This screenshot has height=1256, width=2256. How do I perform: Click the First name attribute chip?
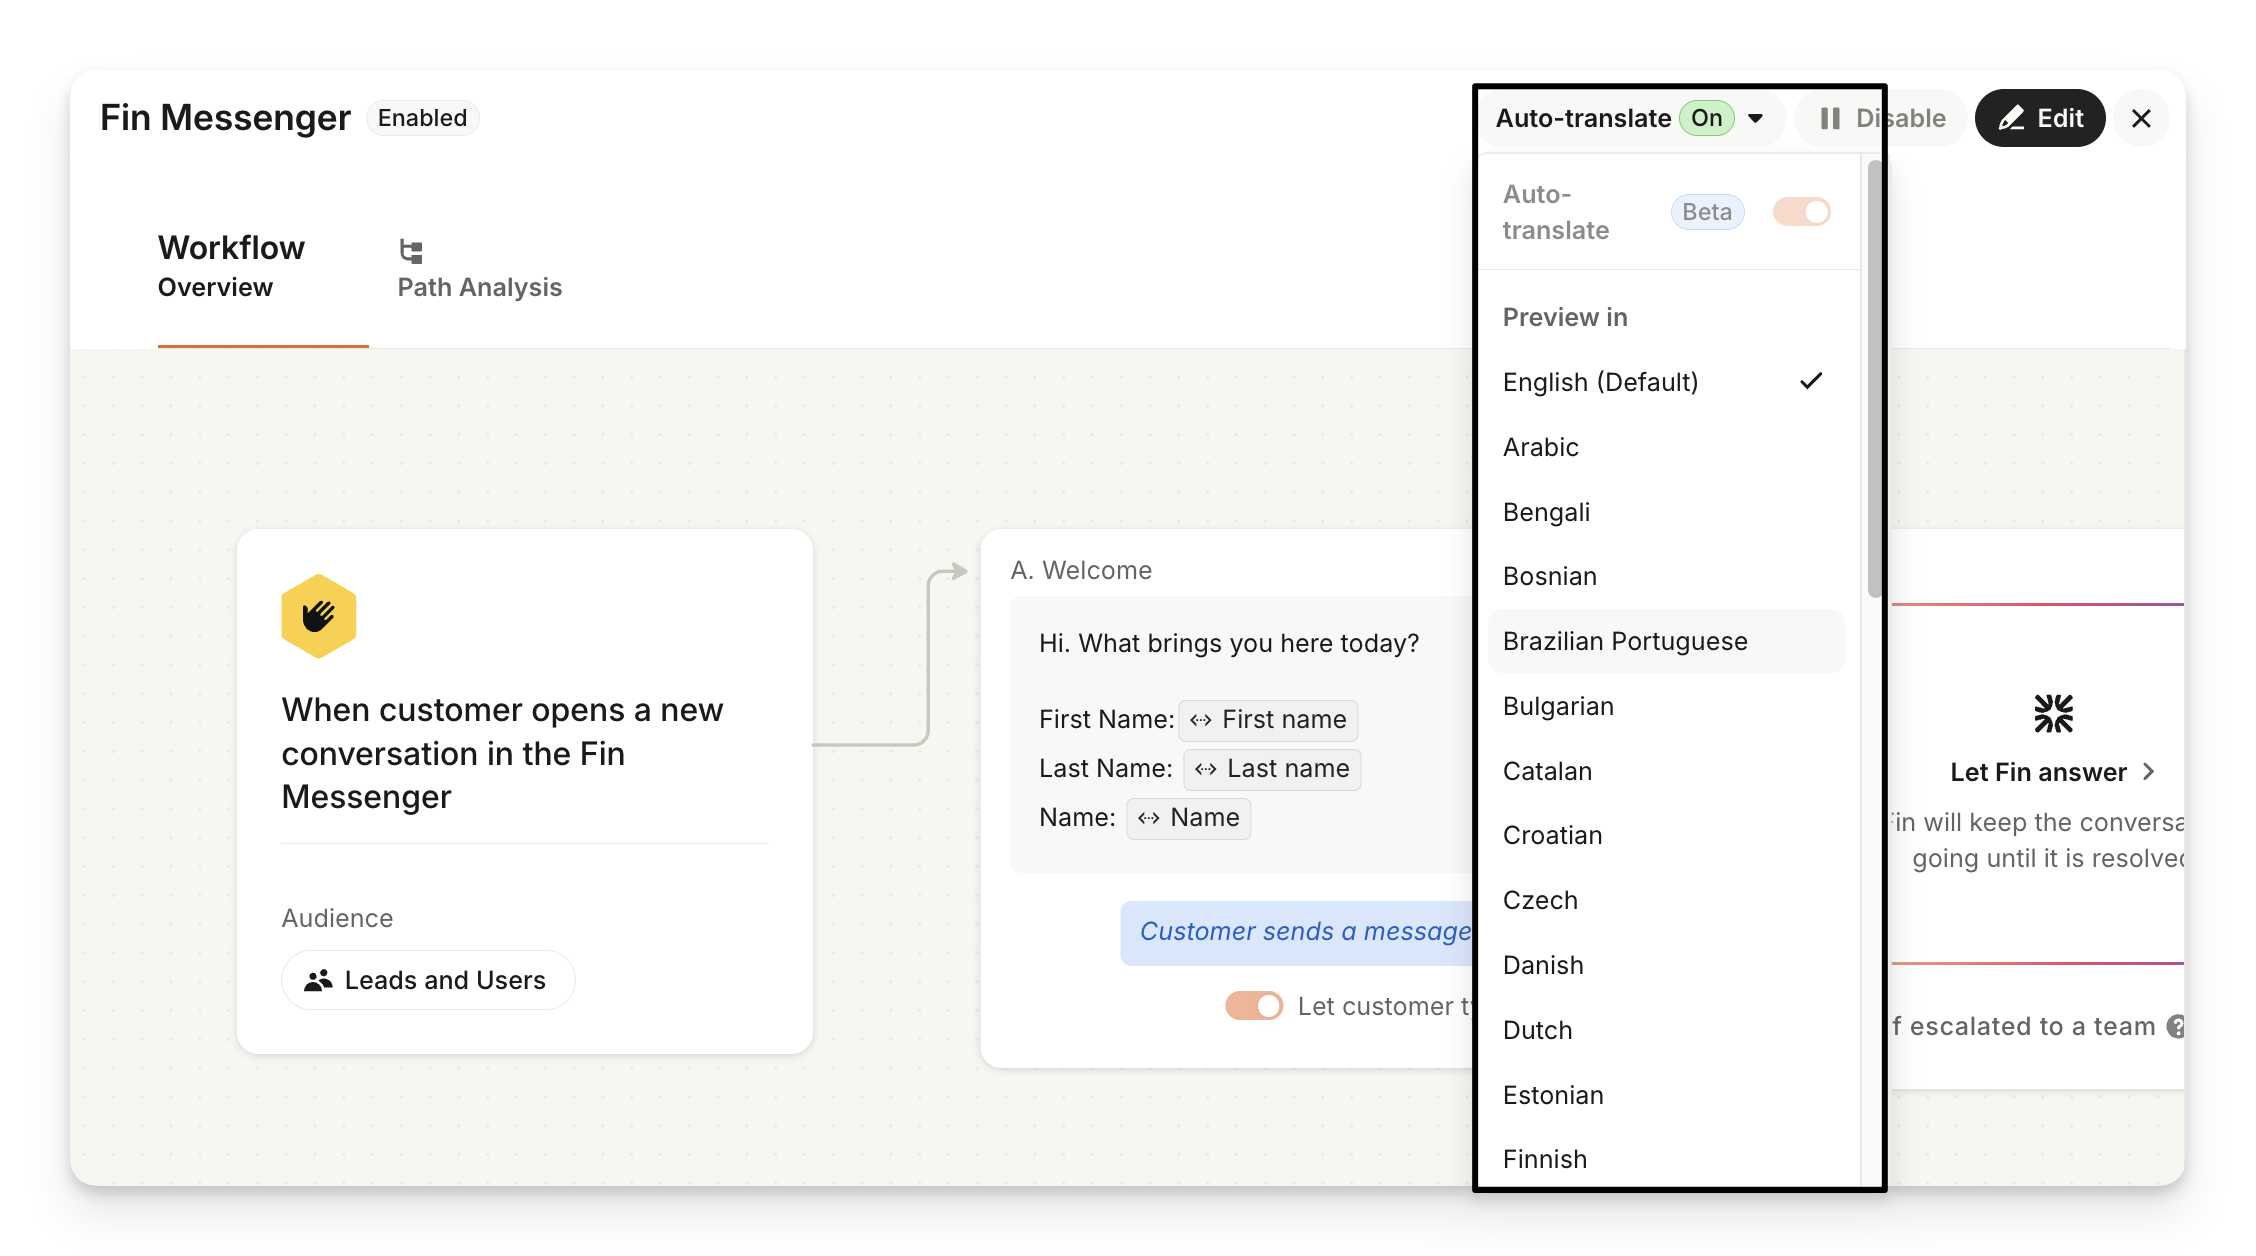point(1268,720)
